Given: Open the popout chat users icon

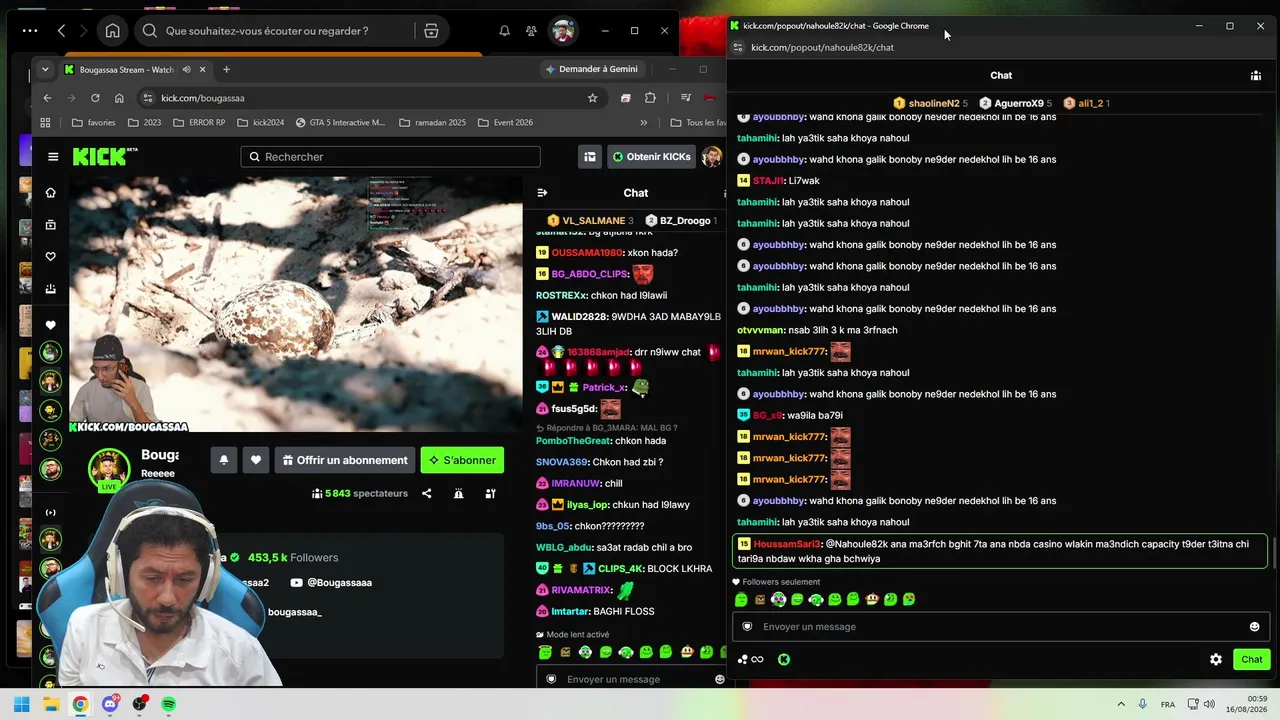Looking at the screenshot, I should pos(1256,75).
